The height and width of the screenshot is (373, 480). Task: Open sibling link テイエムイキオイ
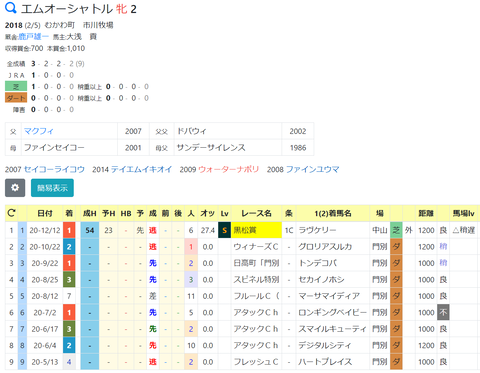141,169
